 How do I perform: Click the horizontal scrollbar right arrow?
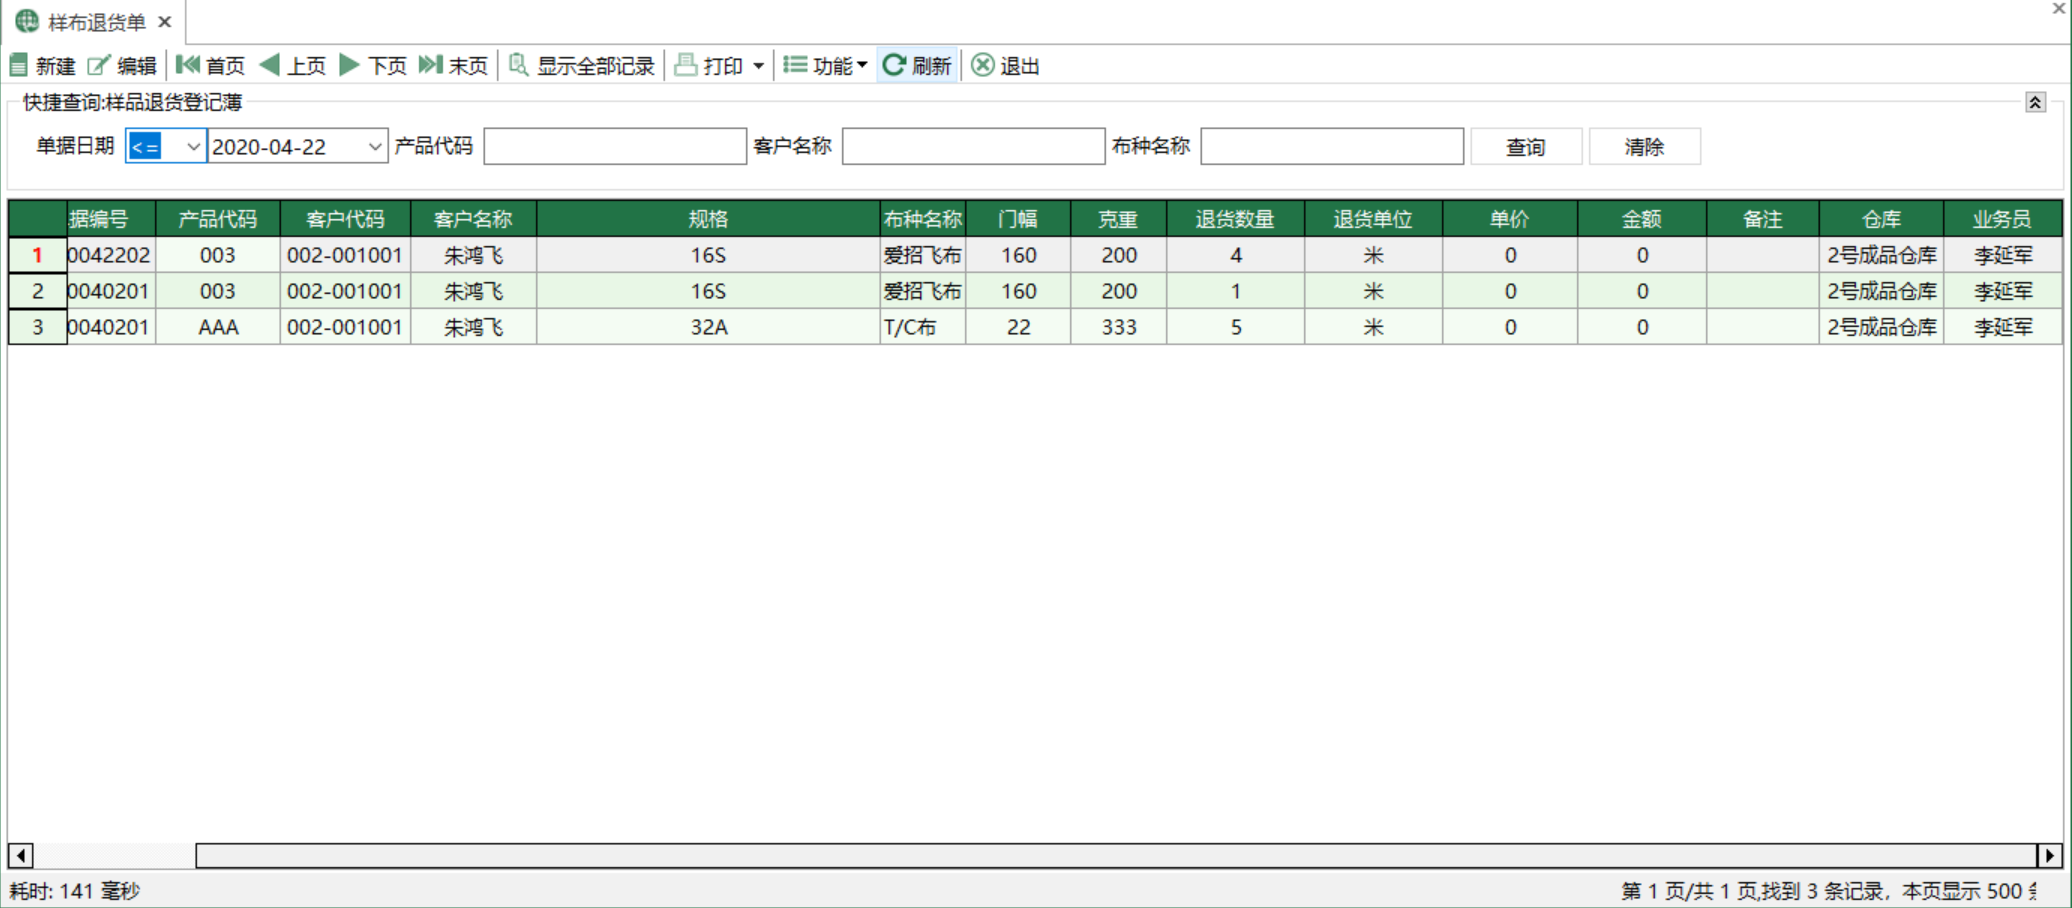2050,855
